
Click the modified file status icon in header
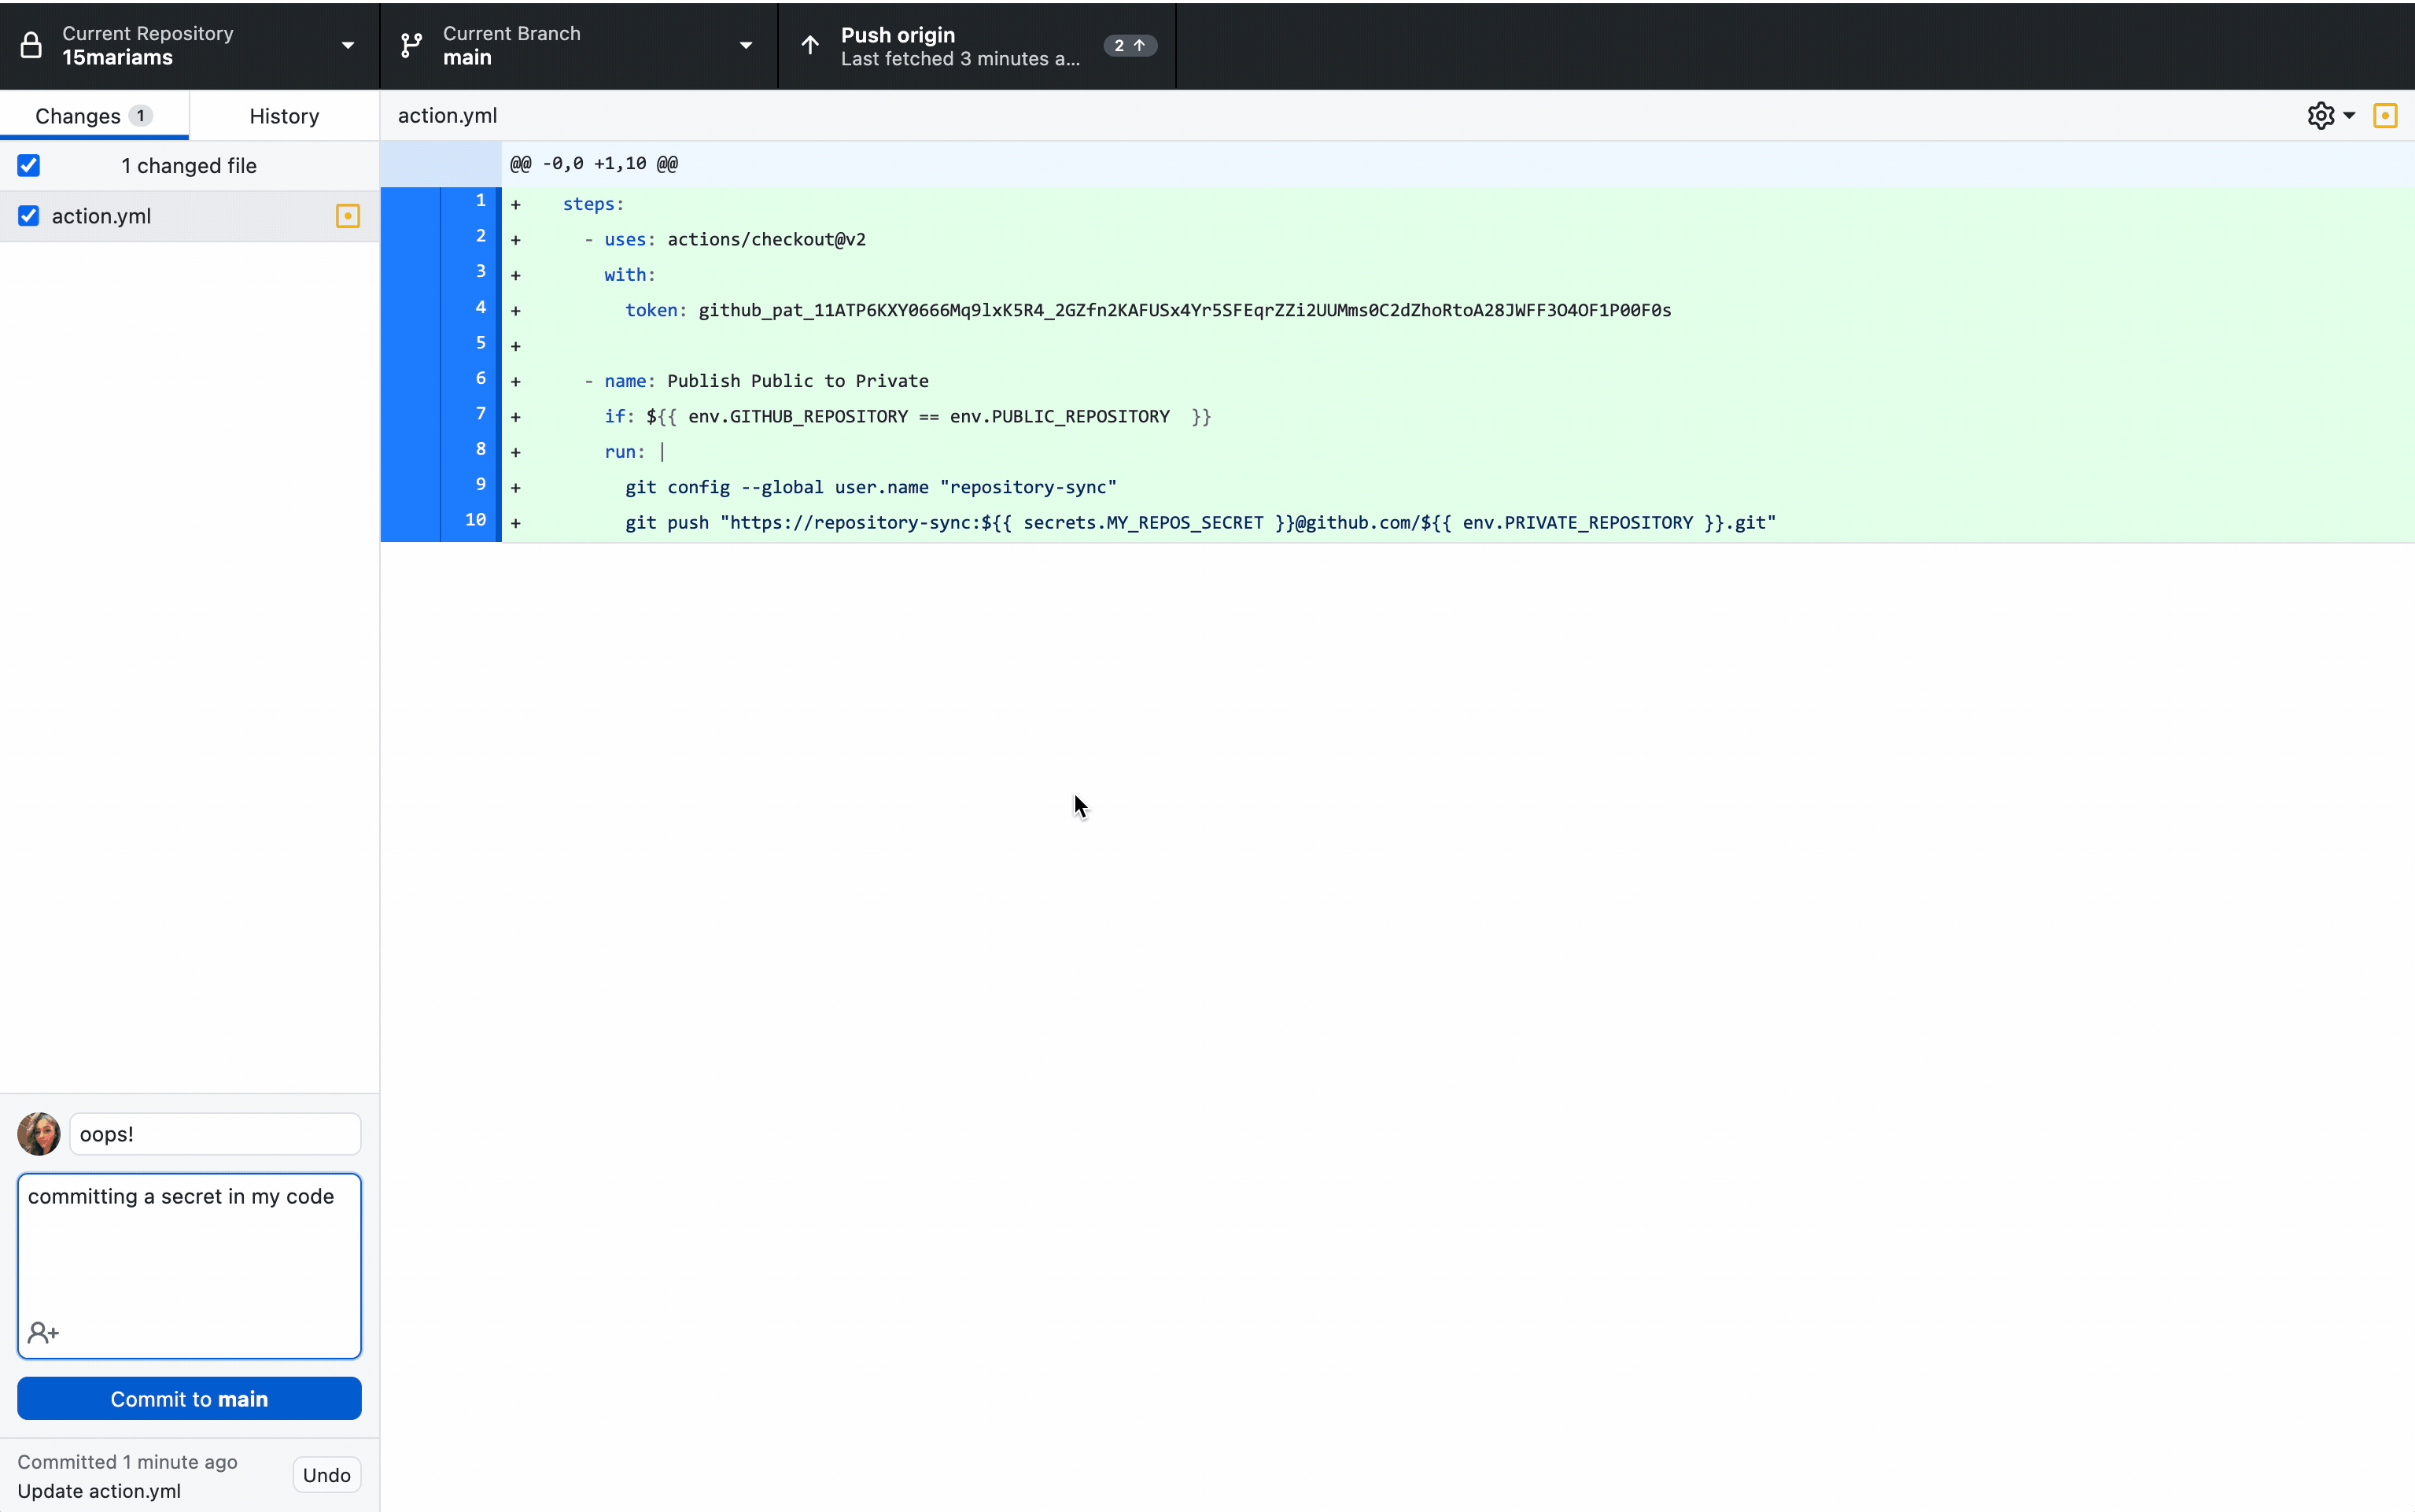(x=2385, y=116)
